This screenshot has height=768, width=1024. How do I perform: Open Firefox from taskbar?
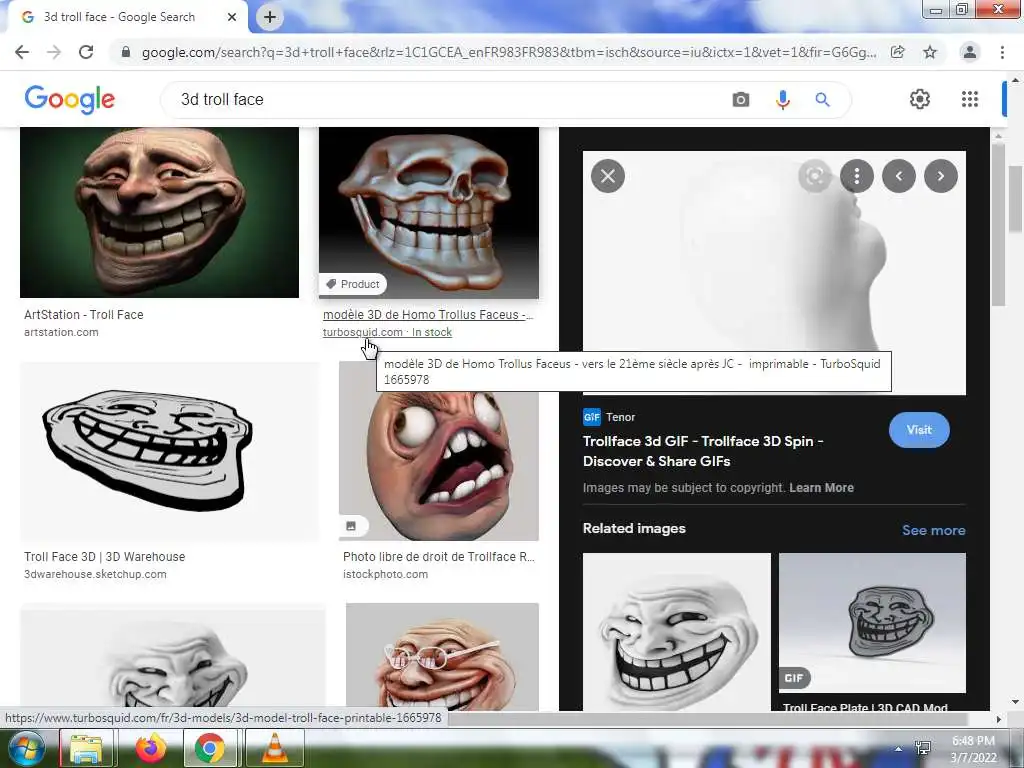(150, 748)
